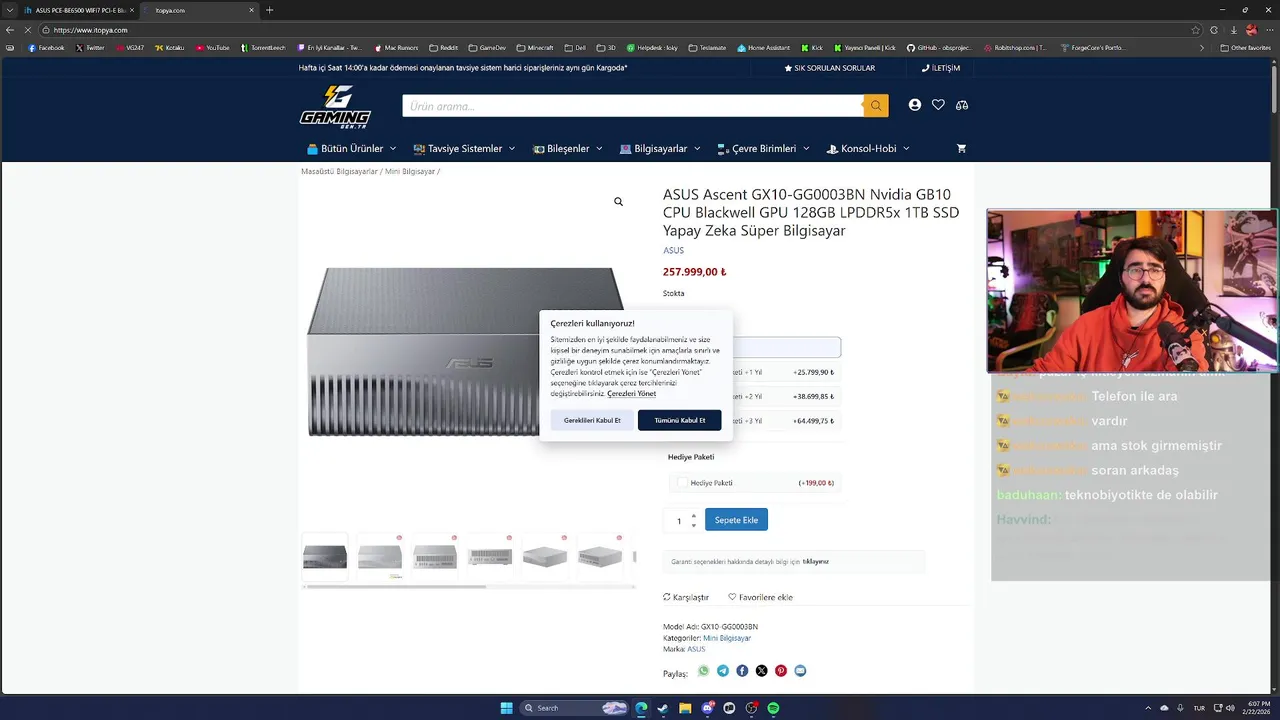
Task: Open the user account icon in header
Action: tap(915, 105)
